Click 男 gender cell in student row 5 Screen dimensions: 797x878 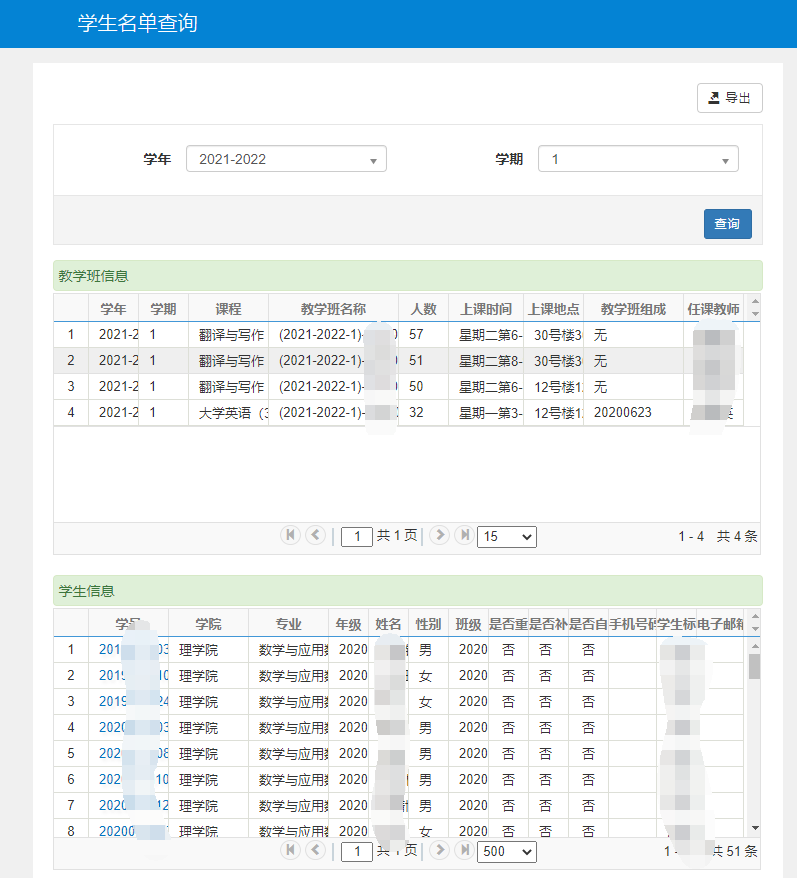click(426, 754)
